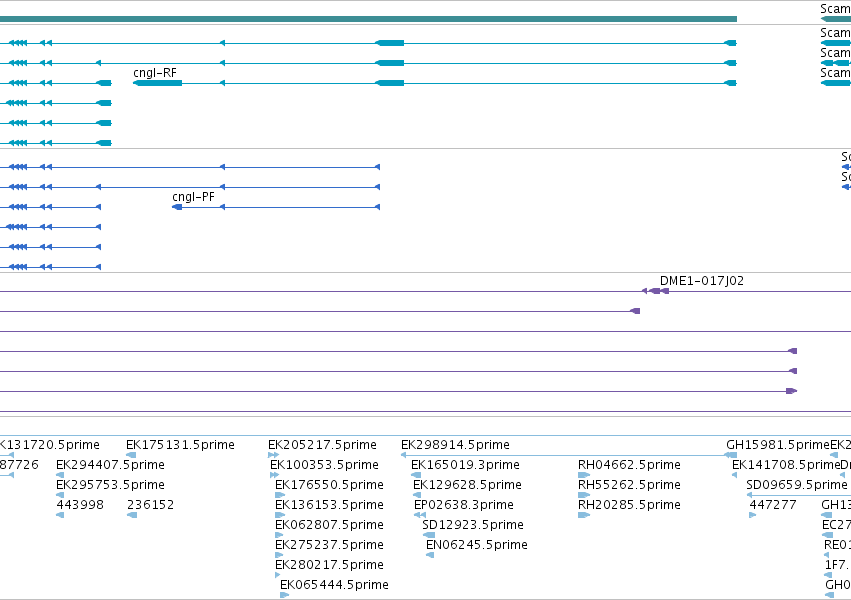This screenshot has height=600, width=851.
Task: Click the EK295753.5prime label
Action: pyautogui.click(x=110, y=485)
